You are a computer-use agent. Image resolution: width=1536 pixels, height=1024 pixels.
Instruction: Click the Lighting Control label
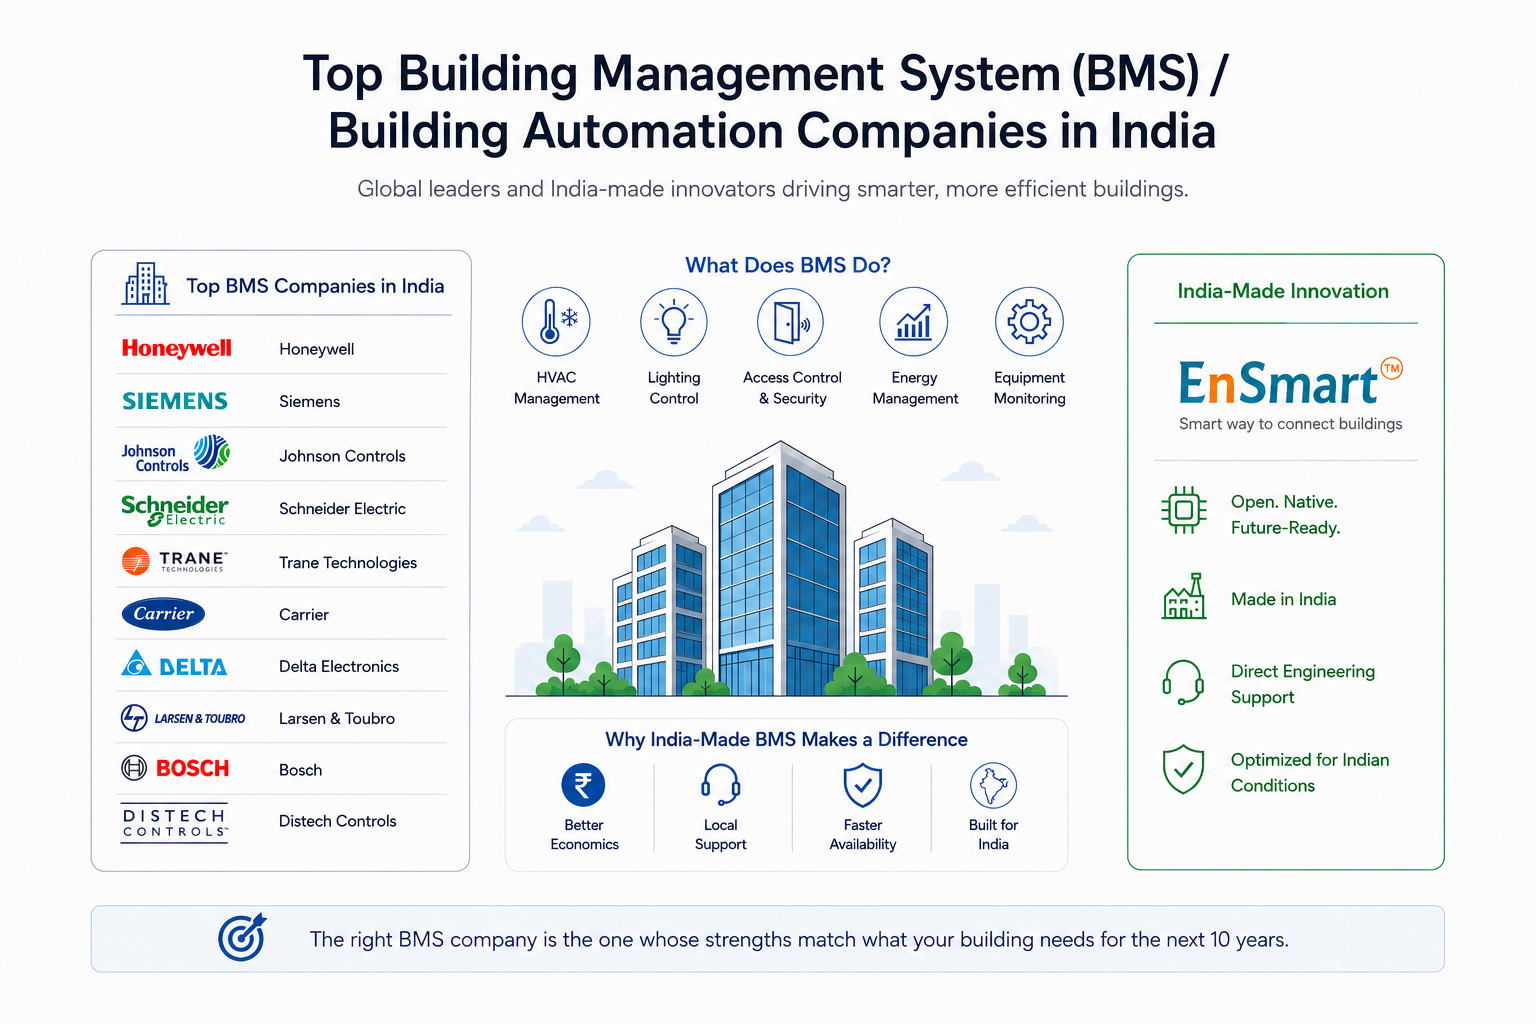pyautogui.click(x=674, y=388)
